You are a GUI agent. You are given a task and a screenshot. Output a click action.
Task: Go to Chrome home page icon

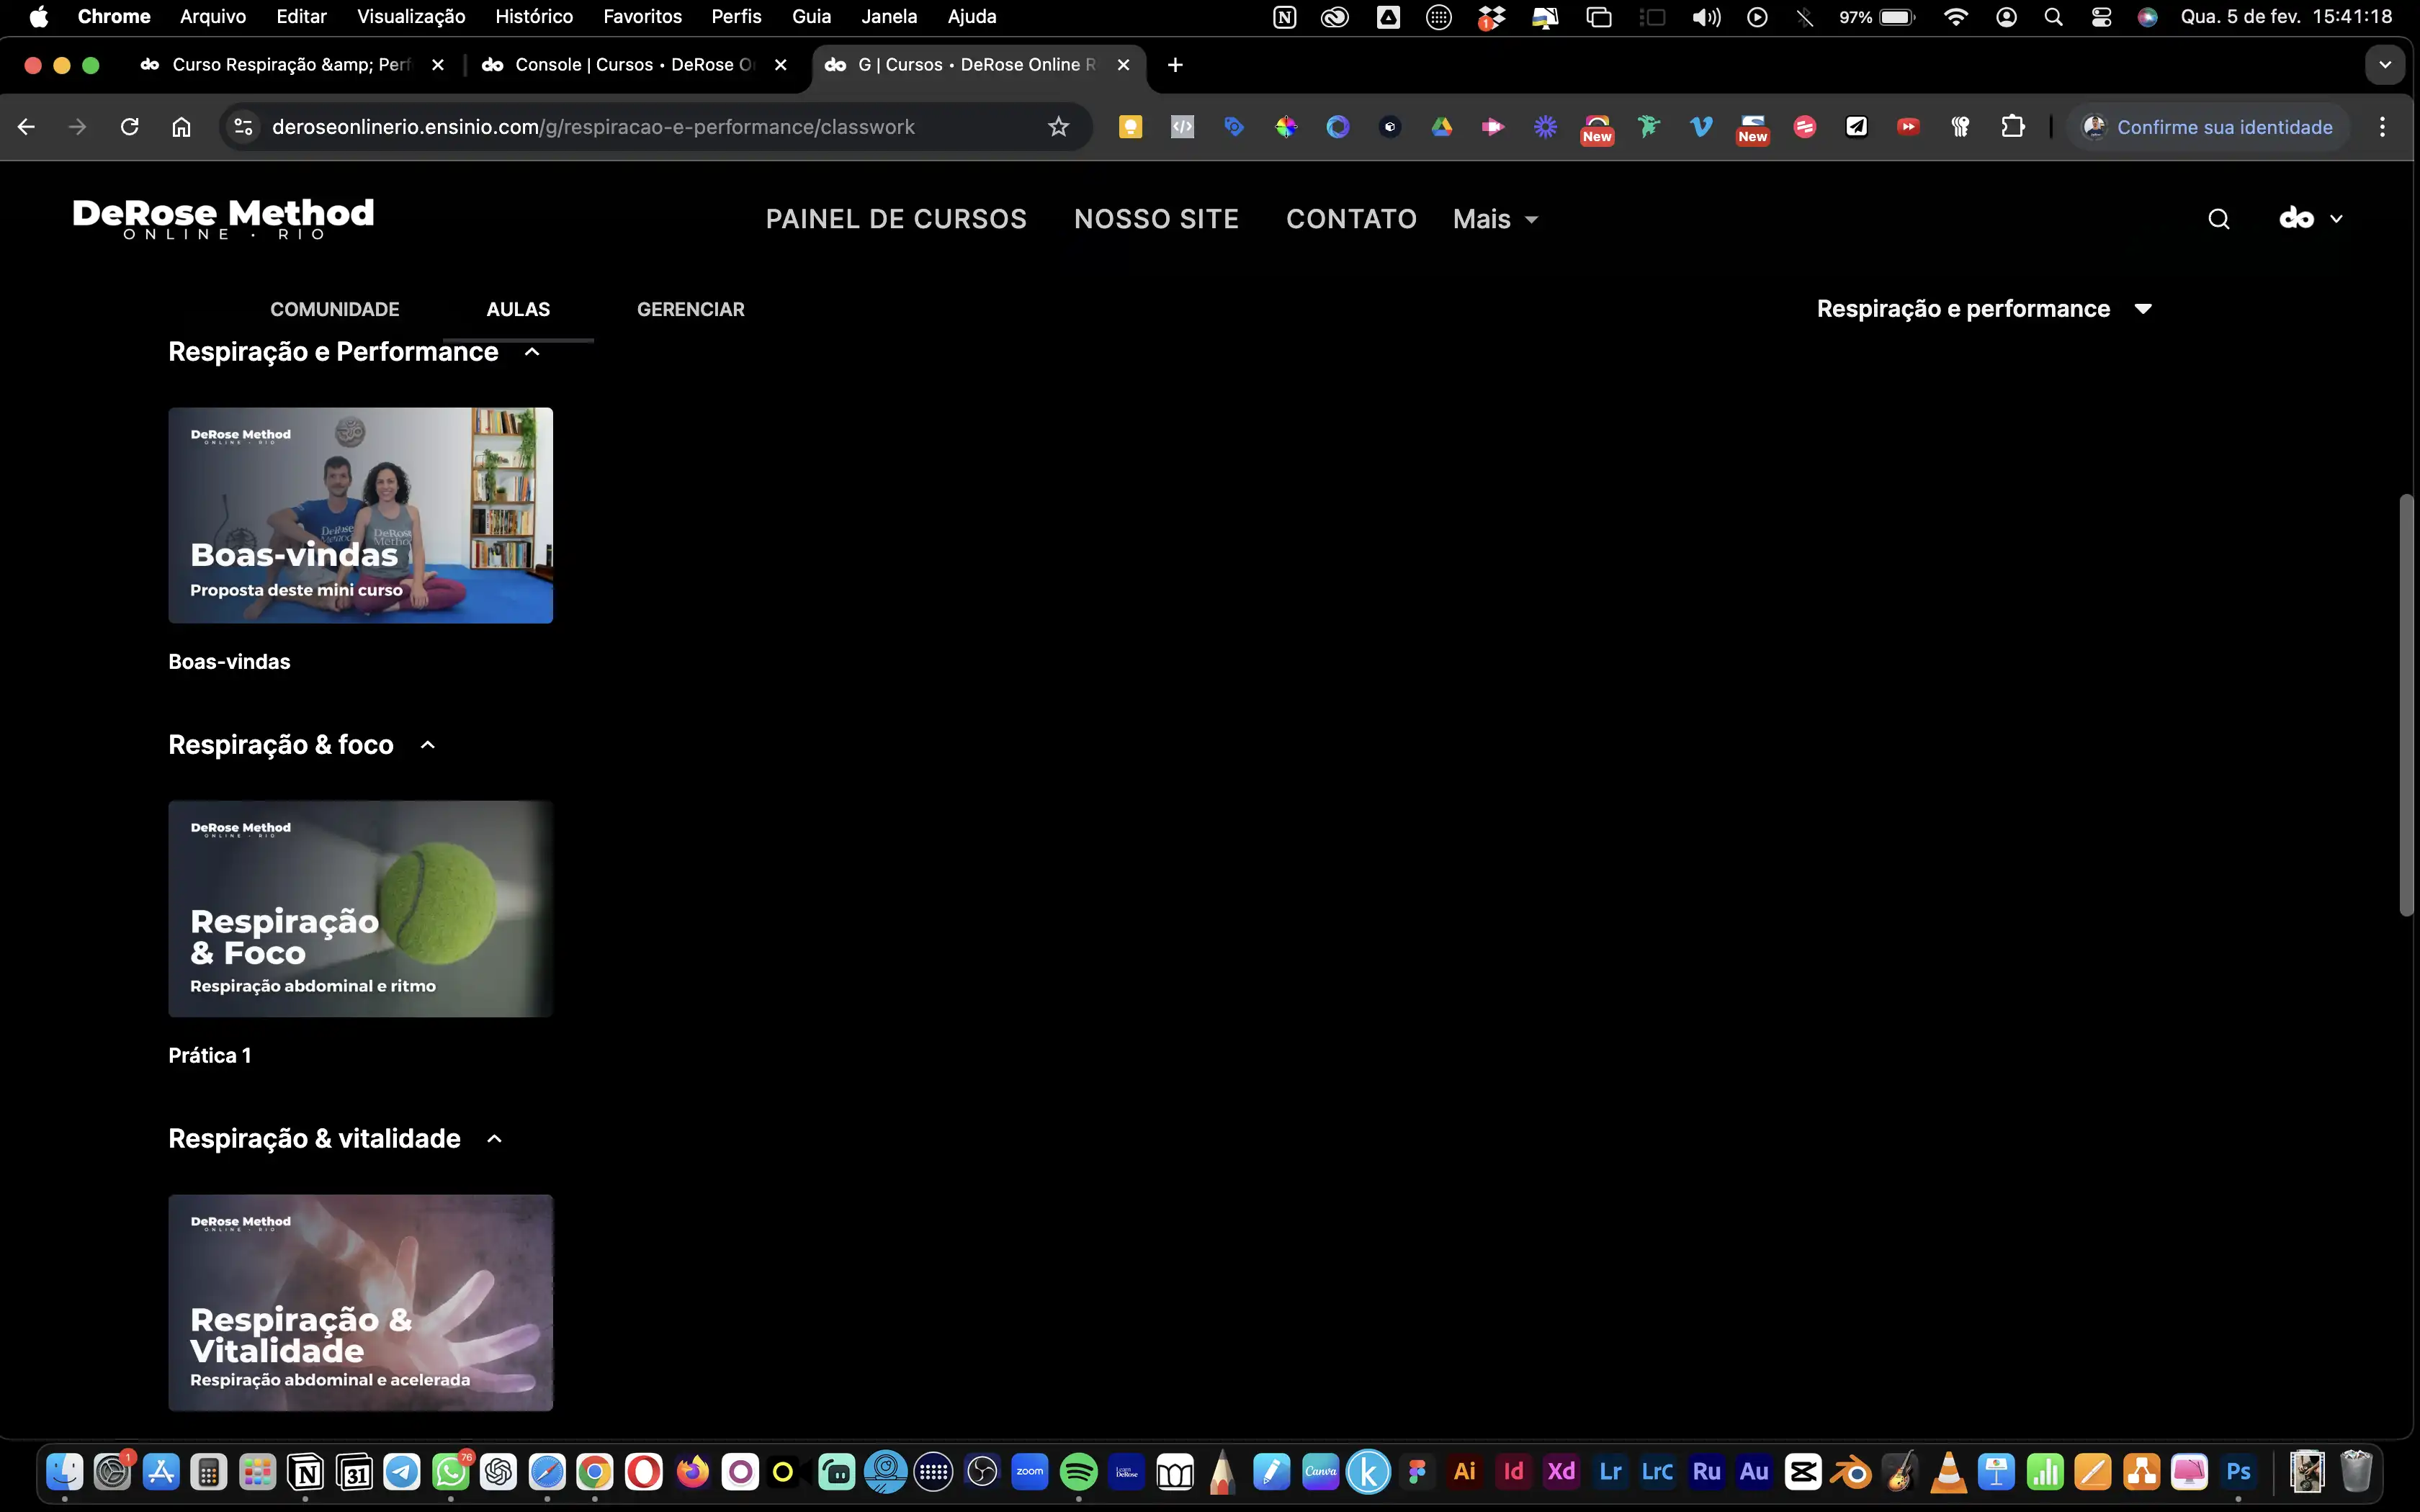[181, 127]
